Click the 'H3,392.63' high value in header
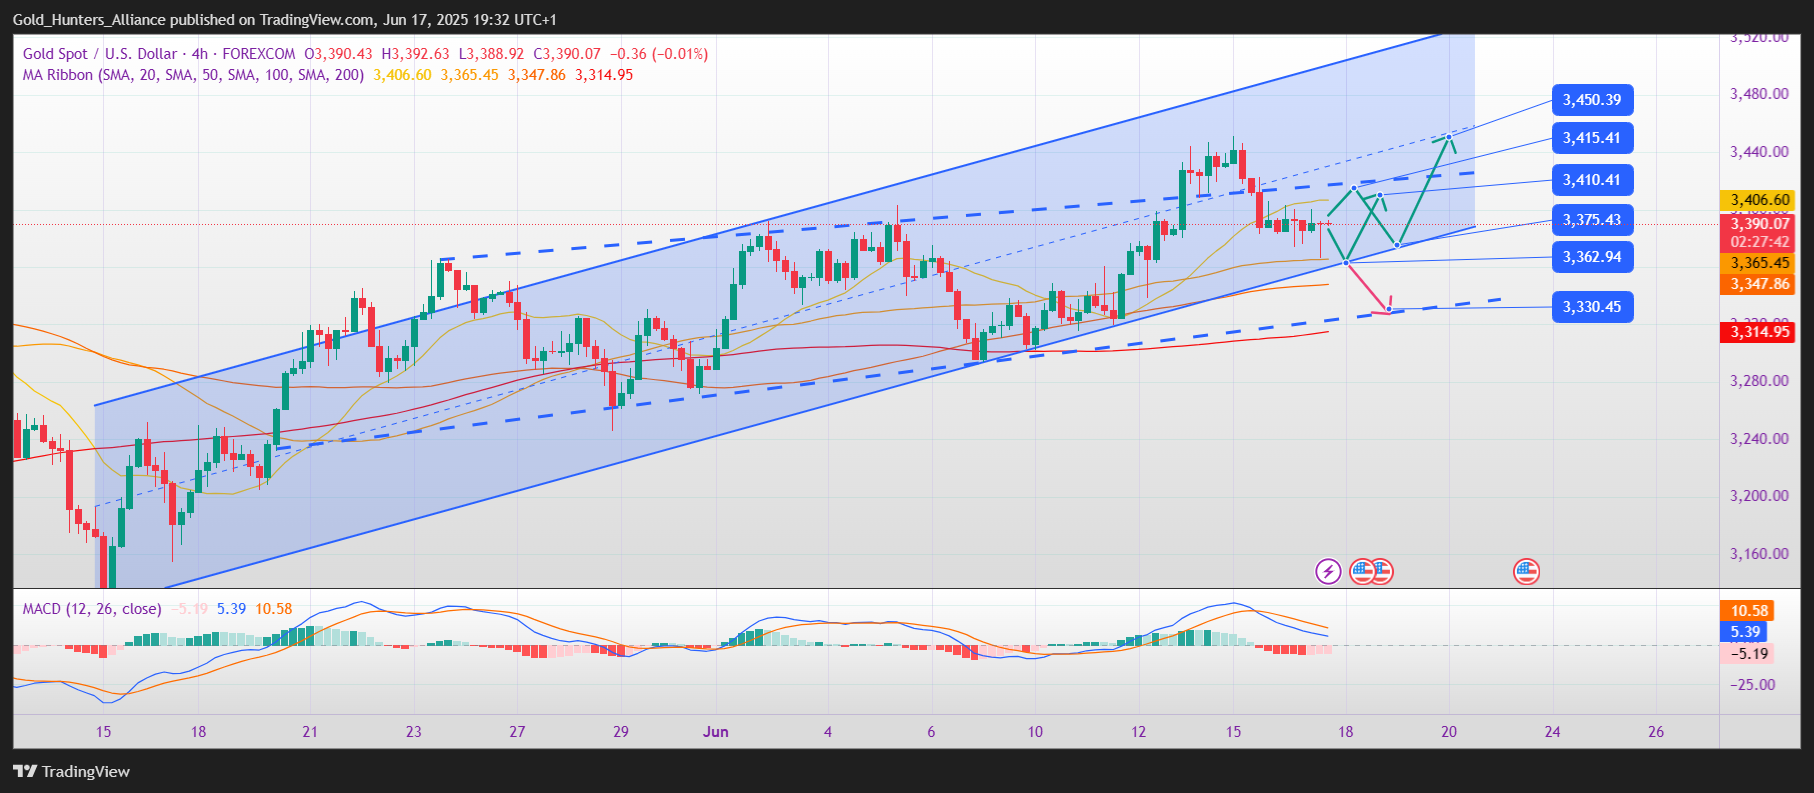Screen dimensions: 1814x793 (x=415, y=54)
